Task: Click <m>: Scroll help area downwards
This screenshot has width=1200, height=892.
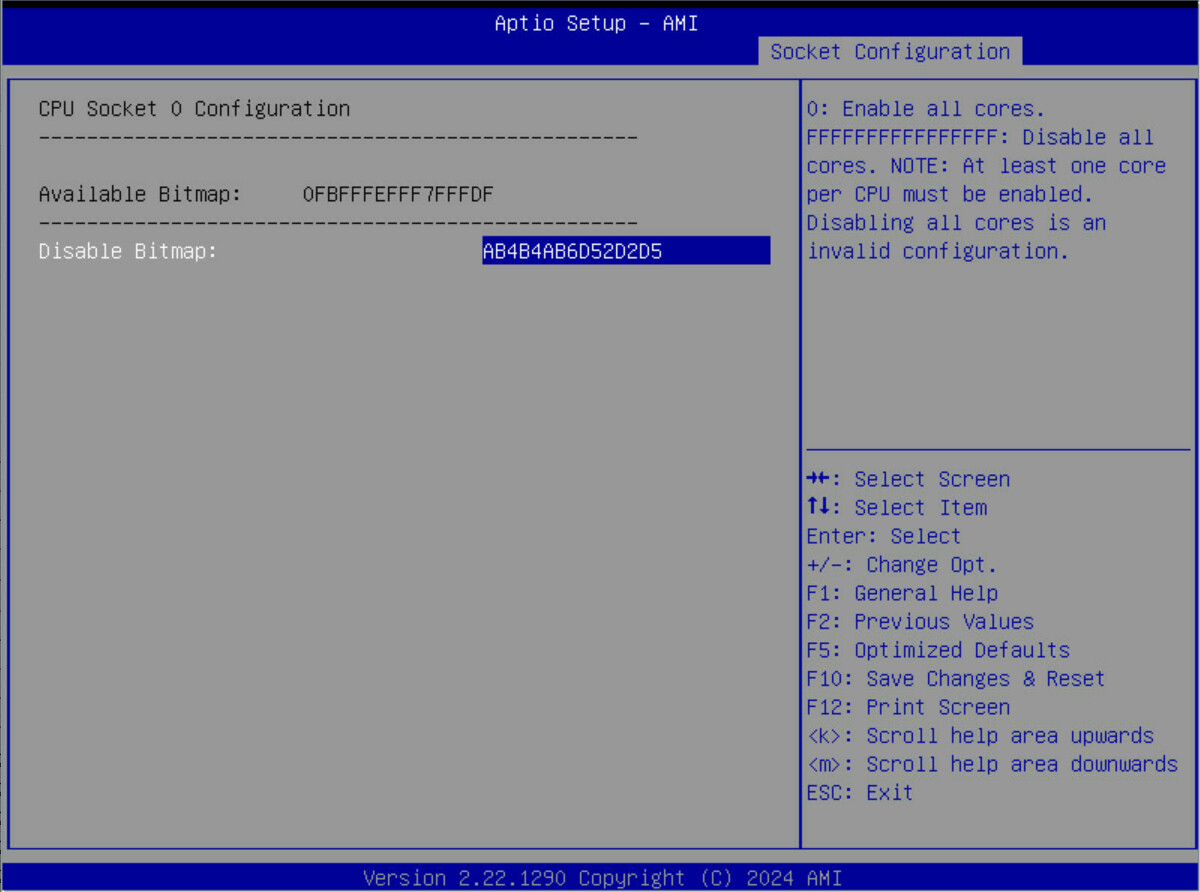Action: point(991,764)
